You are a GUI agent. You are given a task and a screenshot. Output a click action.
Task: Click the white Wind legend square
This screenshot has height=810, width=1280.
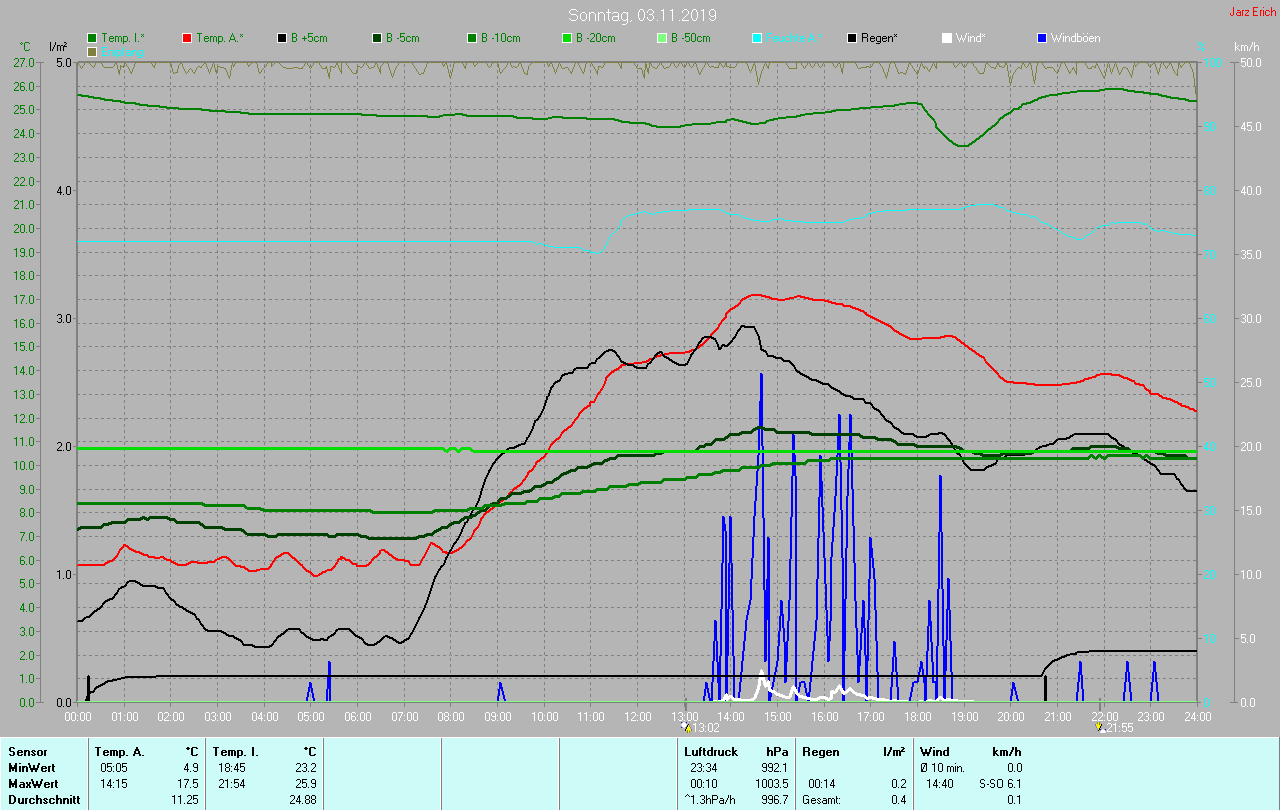pyautogui.click(x=946, y=38)
